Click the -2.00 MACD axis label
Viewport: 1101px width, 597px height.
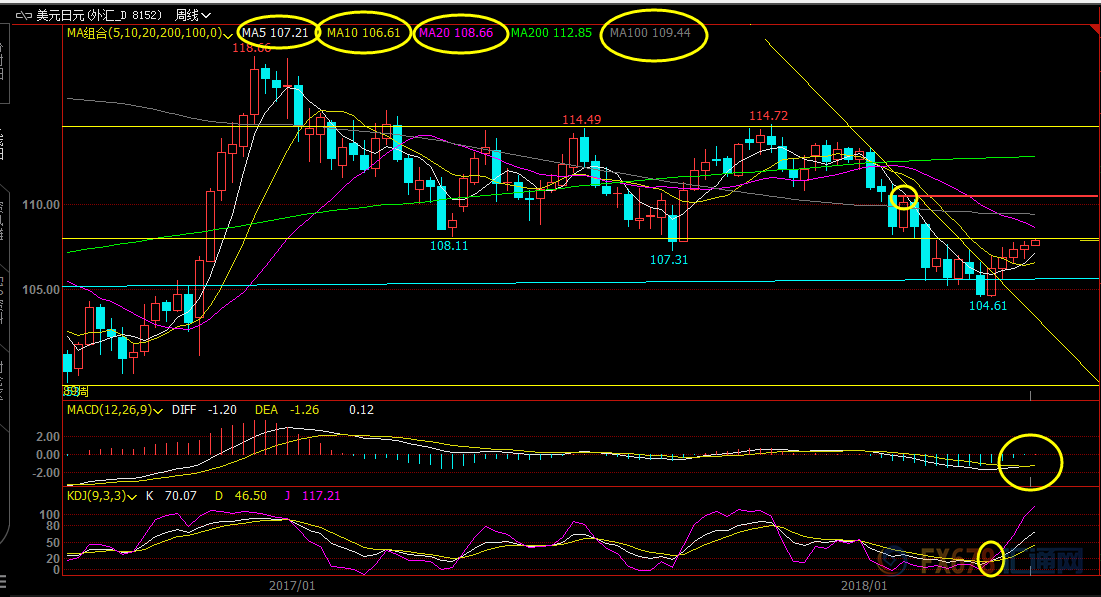pos(45,473)
